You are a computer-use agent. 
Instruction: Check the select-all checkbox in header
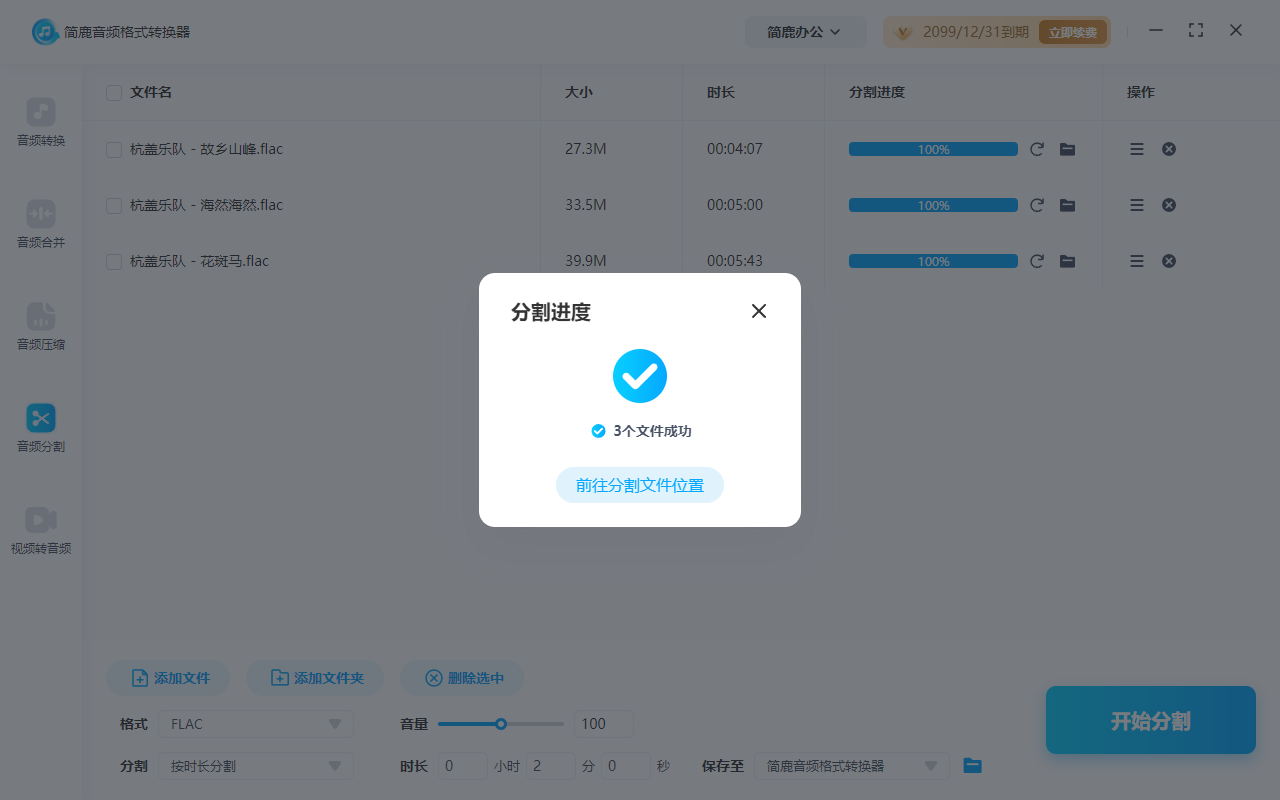113,92
